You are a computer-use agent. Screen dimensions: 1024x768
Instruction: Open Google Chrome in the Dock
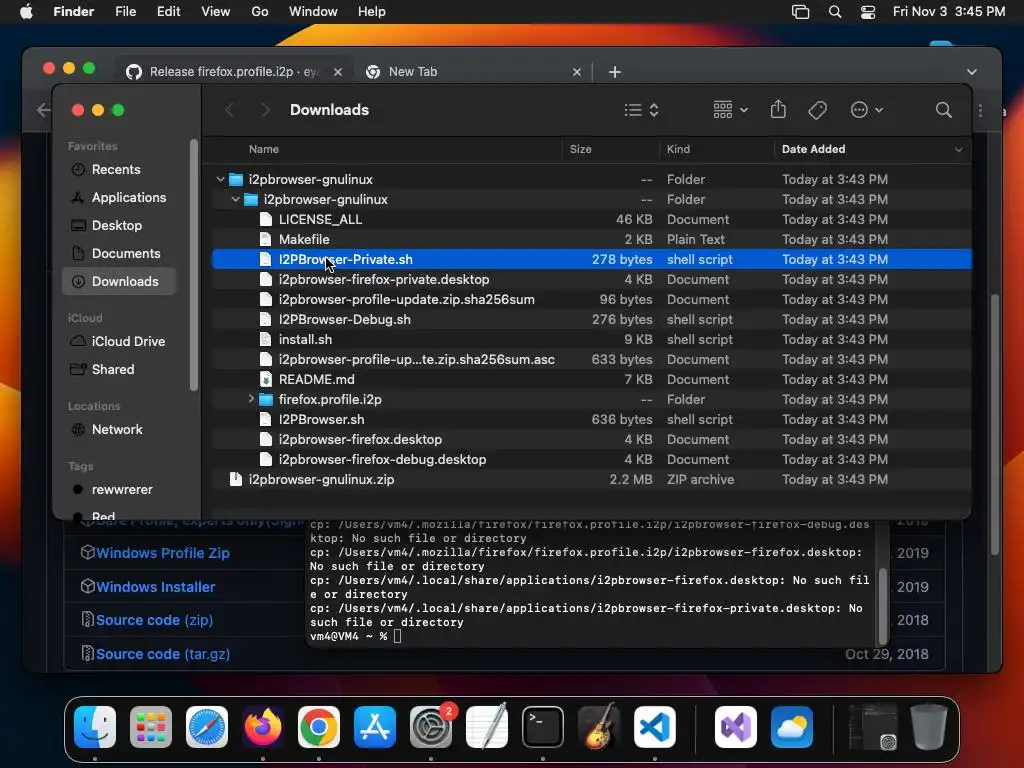click(319, 727)
